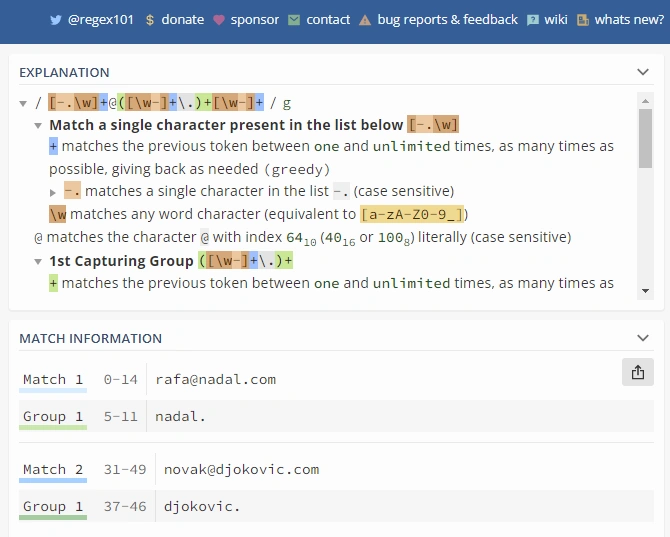670x537 pixels.
Task: Collapse 'Match a single character' node
Action: [38, 126]
